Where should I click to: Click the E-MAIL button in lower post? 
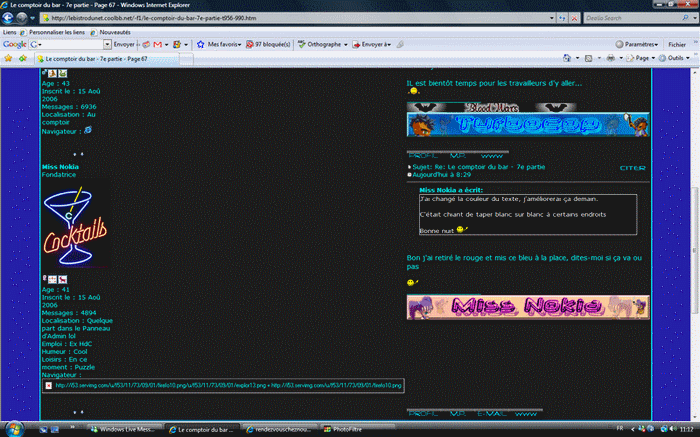491,414
